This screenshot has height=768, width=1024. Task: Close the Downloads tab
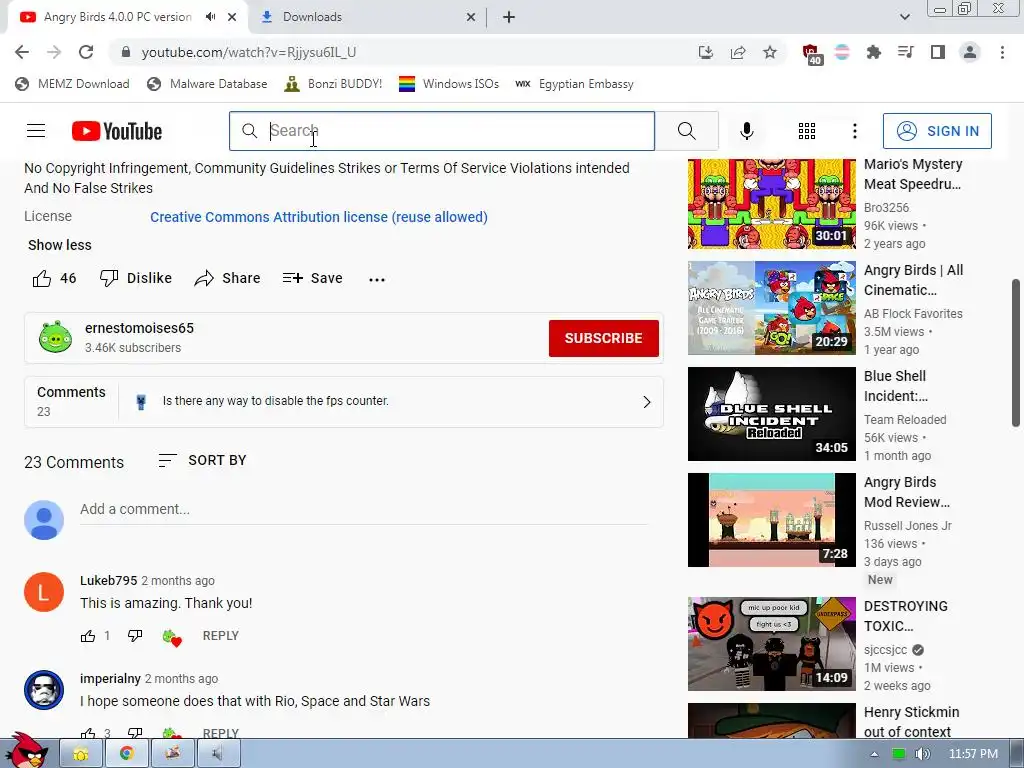(470, 18)
